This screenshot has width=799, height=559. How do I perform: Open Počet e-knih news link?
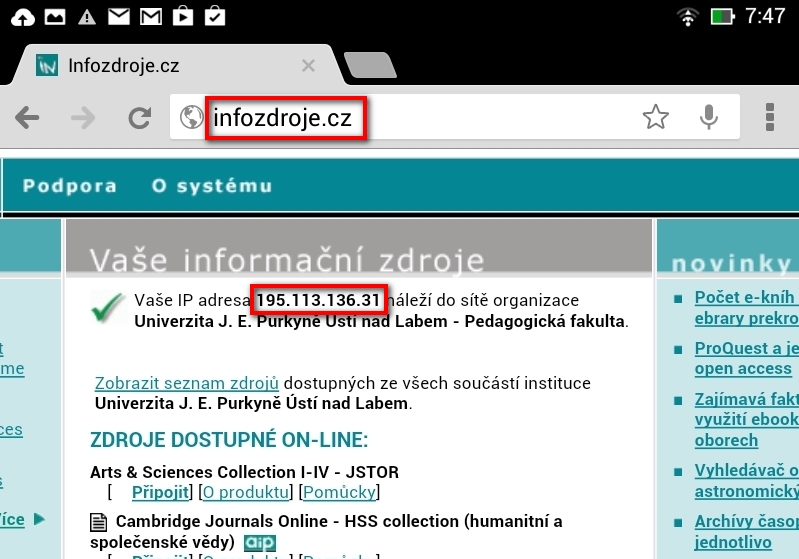pyautogui.click(x=747, y=307)
